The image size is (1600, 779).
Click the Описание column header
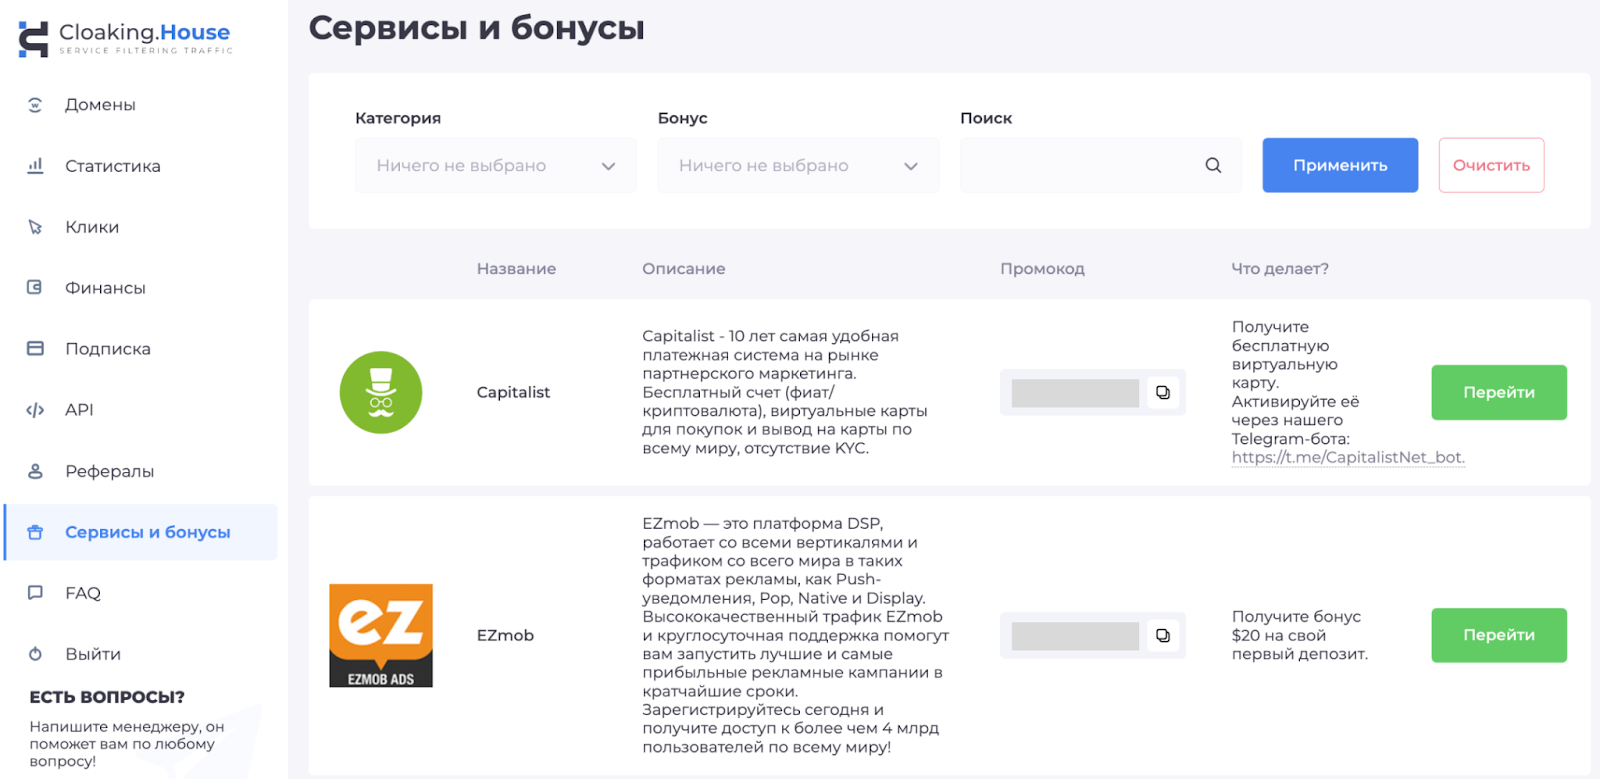pyautogui.click(x=684, y=268)
